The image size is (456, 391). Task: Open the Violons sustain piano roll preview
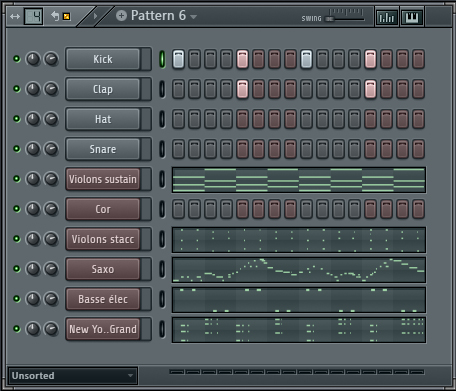coord(299,180)
